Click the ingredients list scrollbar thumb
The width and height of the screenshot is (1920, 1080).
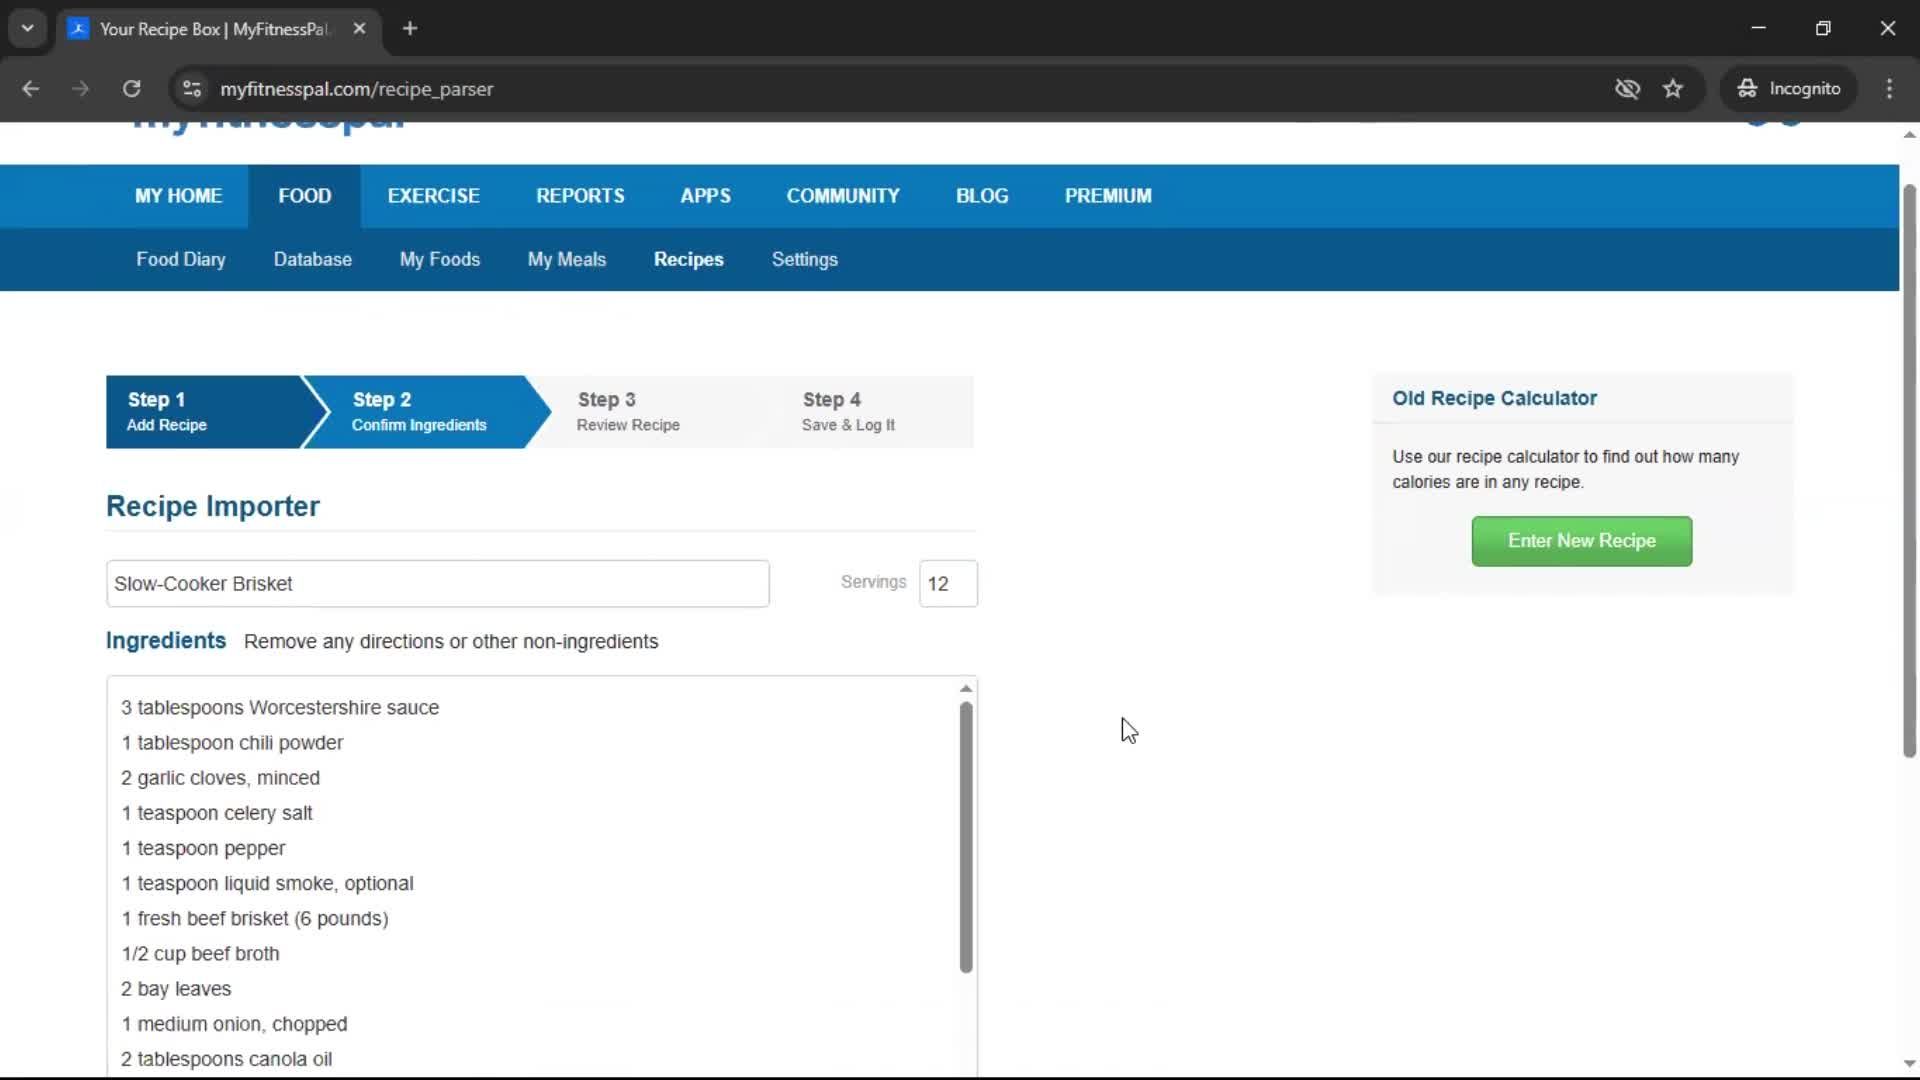(x=966, y=837)
